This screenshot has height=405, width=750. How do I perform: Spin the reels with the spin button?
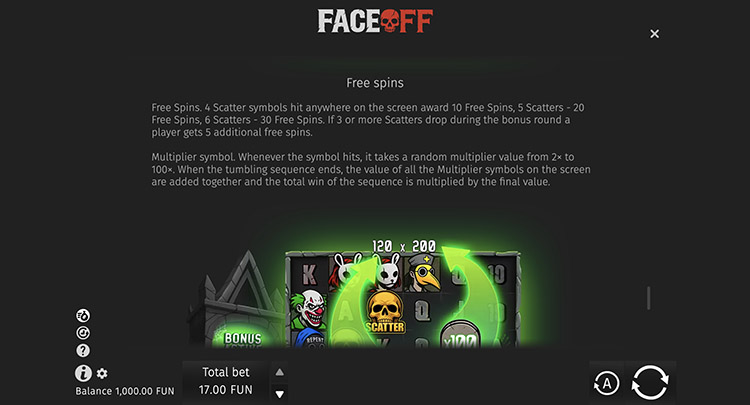[650, 382]
